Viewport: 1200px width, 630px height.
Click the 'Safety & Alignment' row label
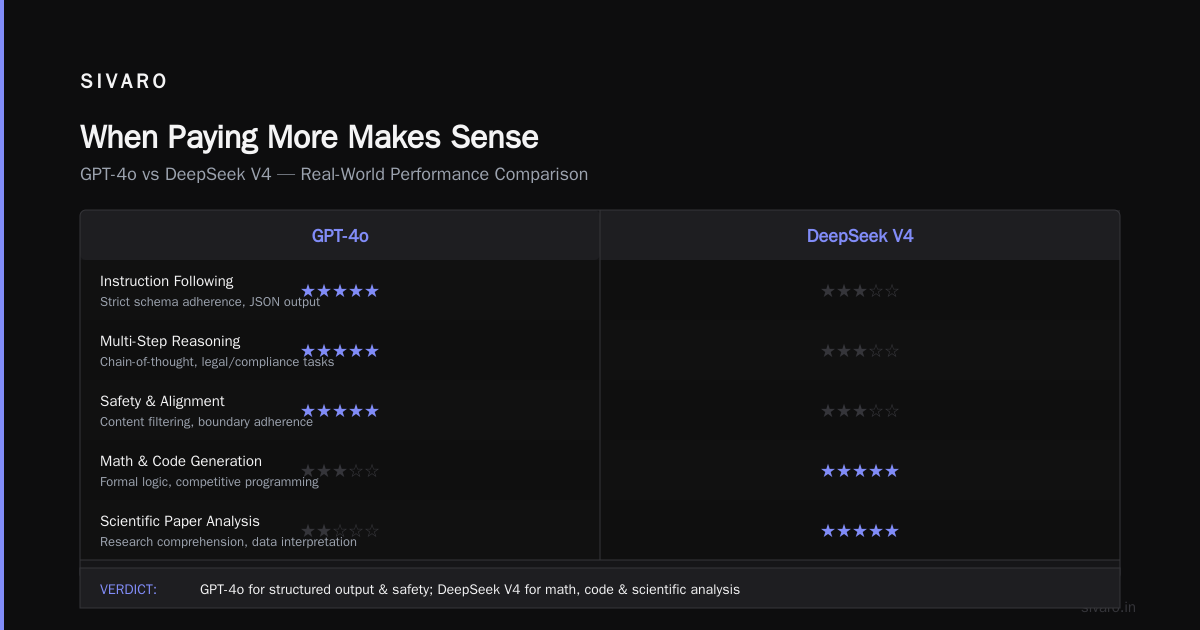pyautogui.click(x=162, y=401)
